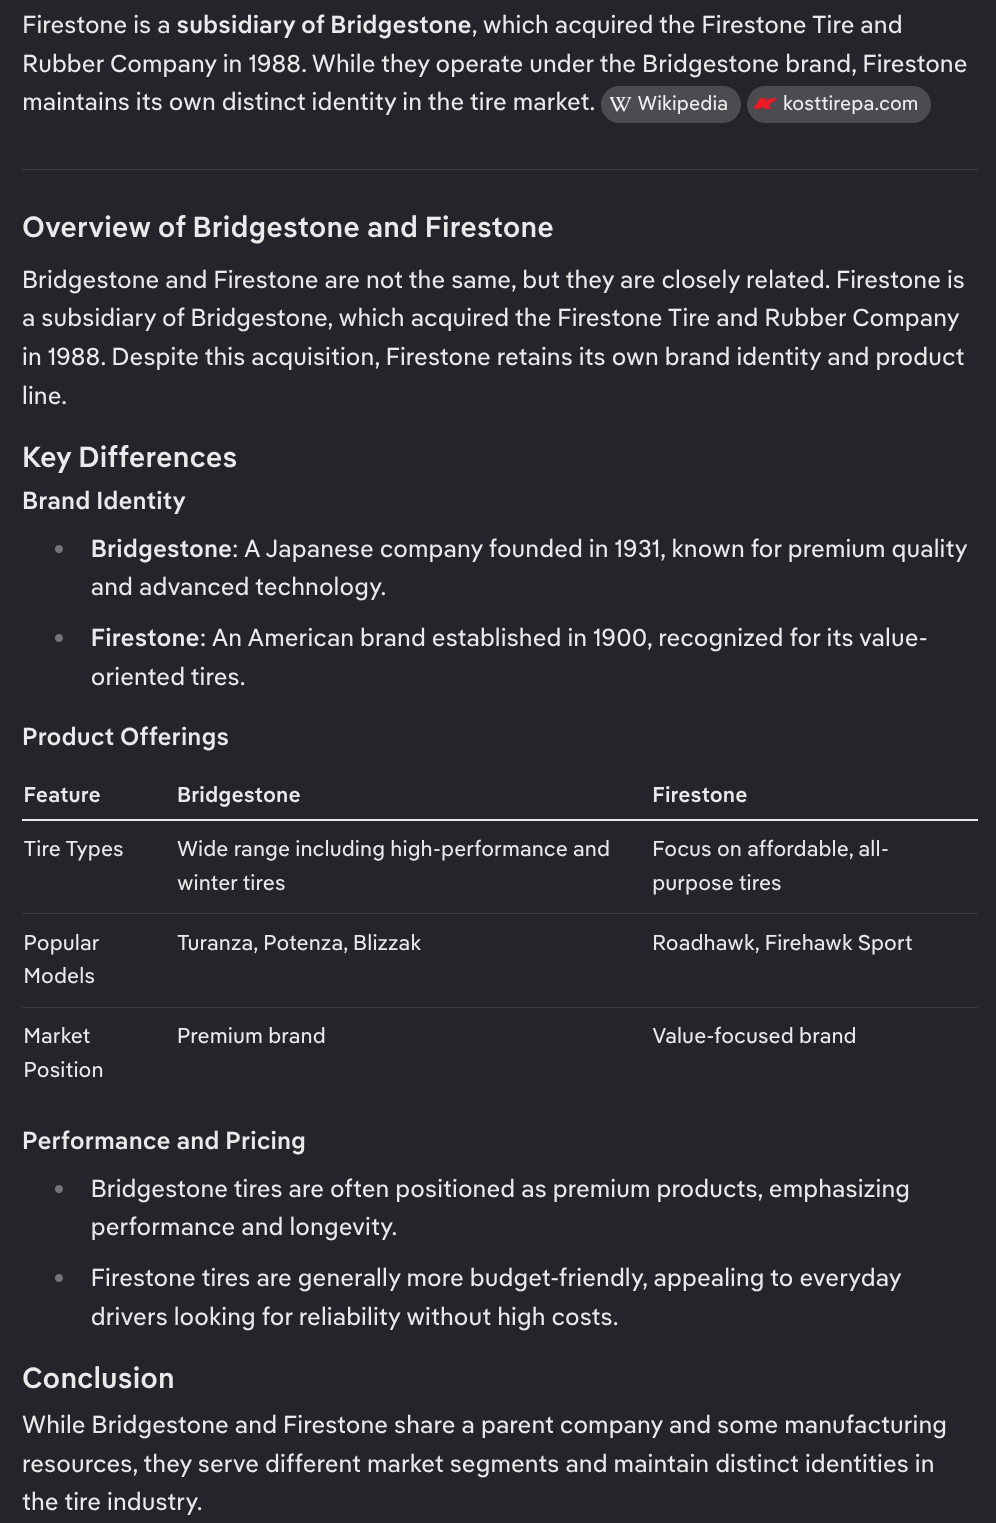
Task: Click the Value-focused brand table cell
Action: point(754,1035)
